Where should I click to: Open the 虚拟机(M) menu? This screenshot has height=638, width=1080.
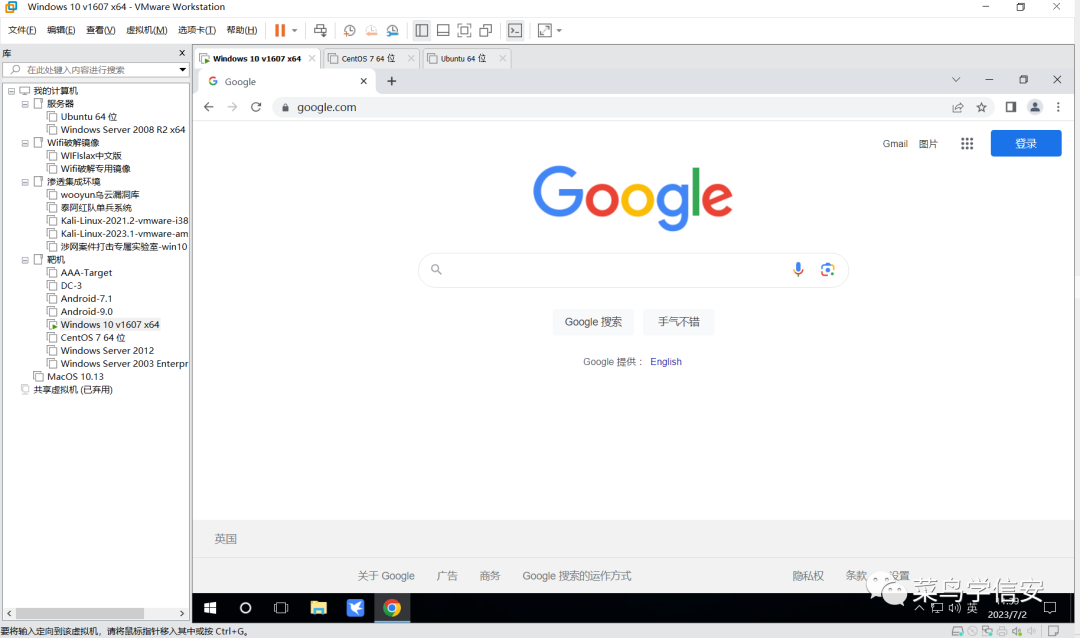(147, 30)
